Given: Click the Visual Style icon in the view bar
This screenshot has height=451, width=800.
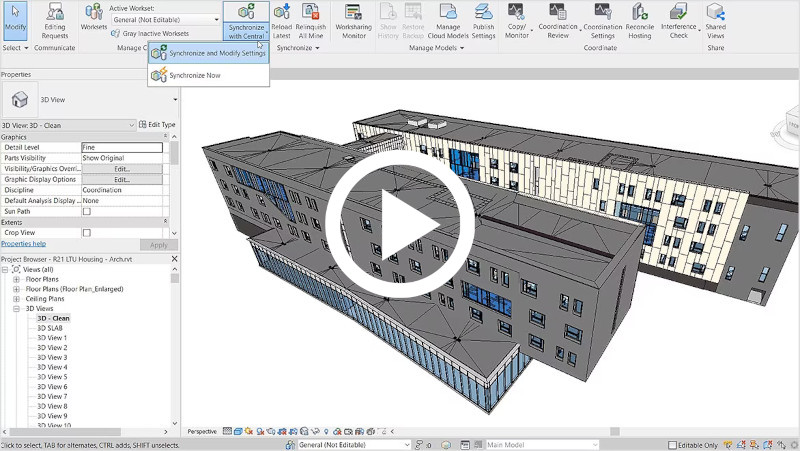Looking at the screenshot, I should click(238, 432).
